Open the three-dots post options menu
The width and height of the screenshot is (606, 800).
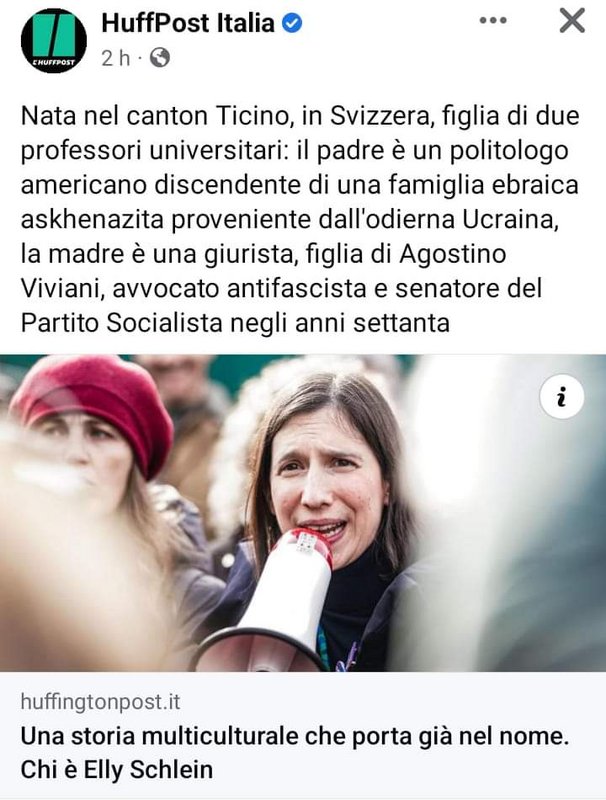click(x=493, y=20)
